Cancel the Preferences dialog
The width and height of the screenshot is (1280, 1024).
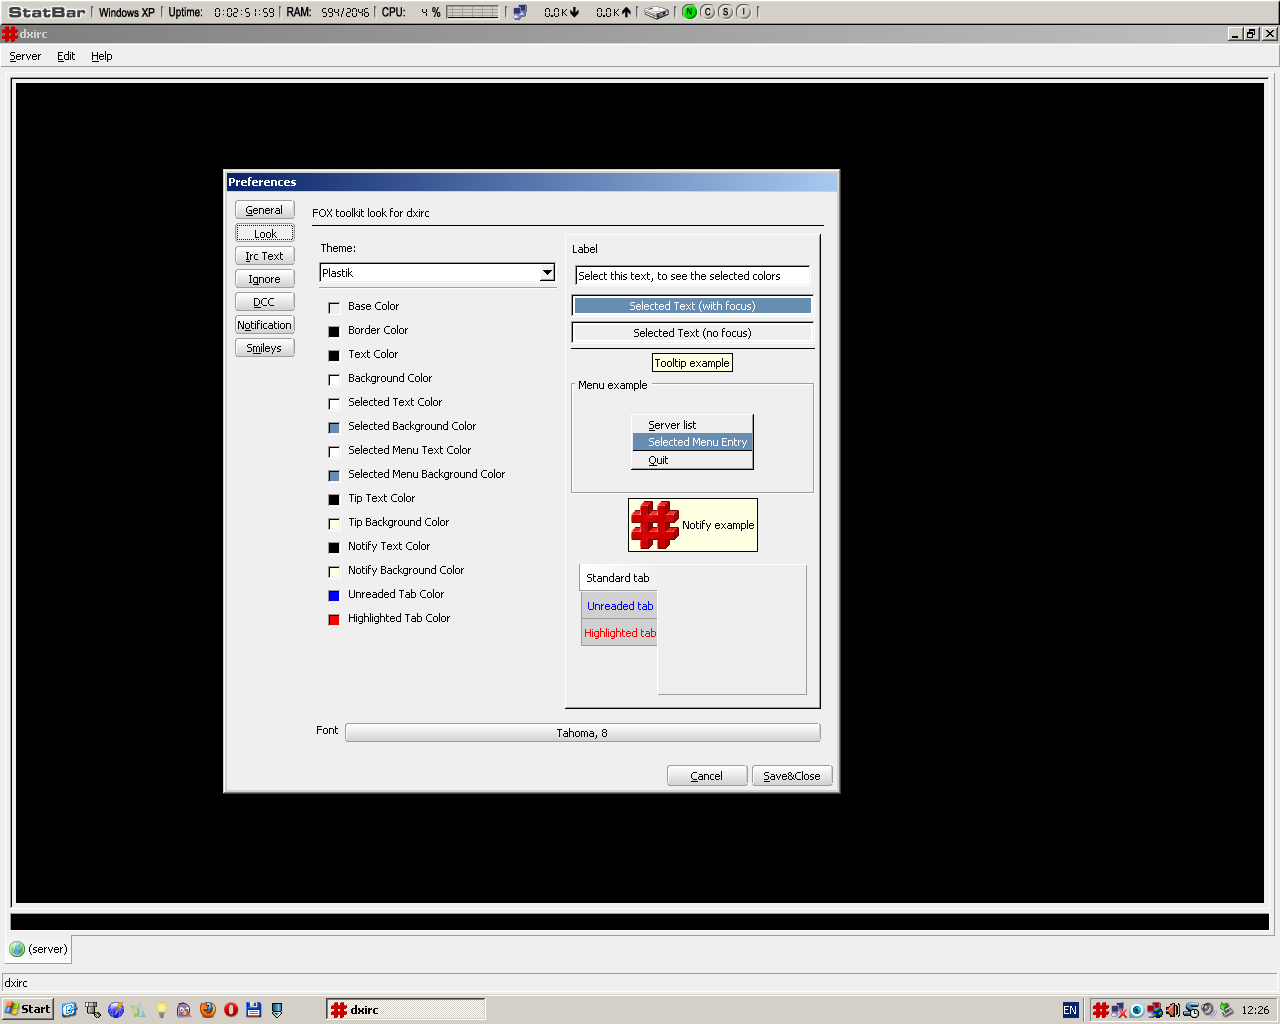pos(707,776)
